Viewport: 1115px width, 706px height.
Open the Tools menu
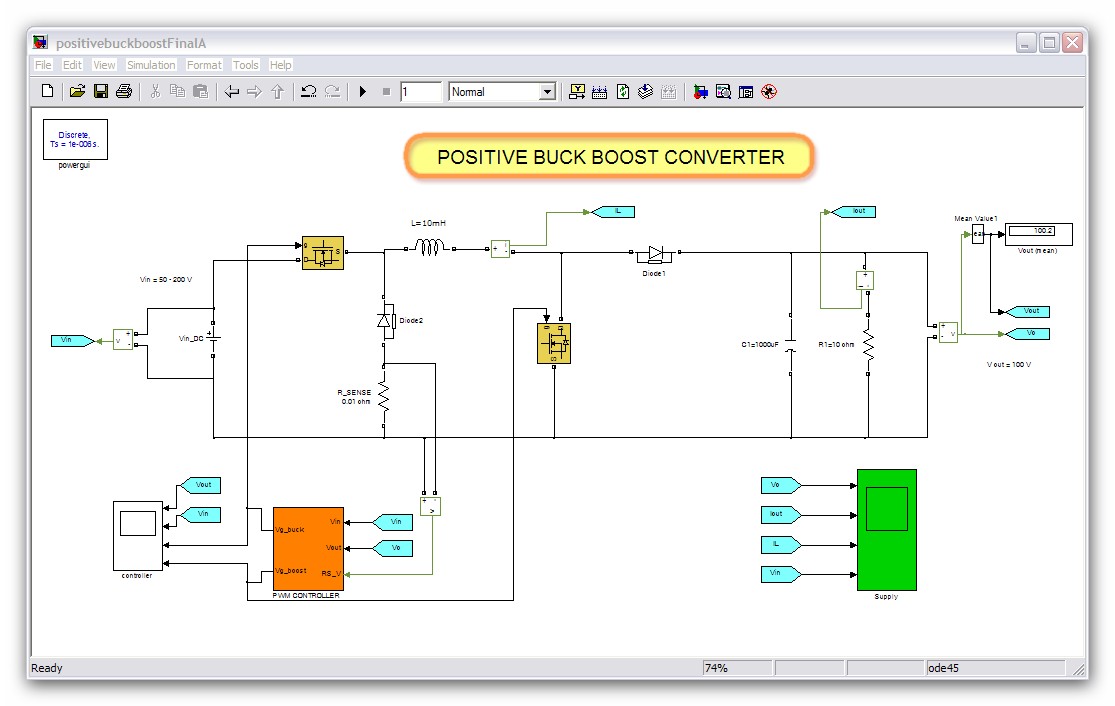tap(245, 65)
